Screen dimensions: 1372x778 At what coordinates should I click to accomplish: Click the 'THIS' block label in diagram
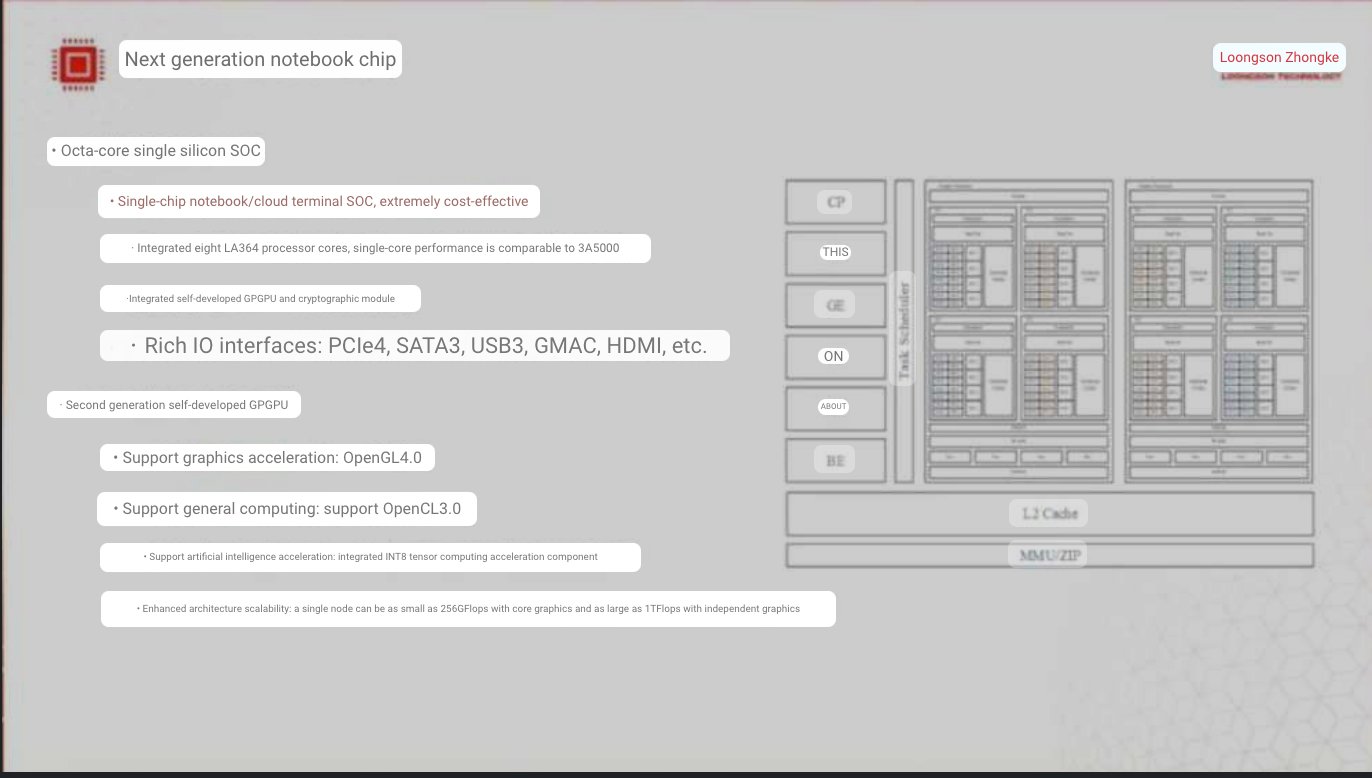click(836, 252)
